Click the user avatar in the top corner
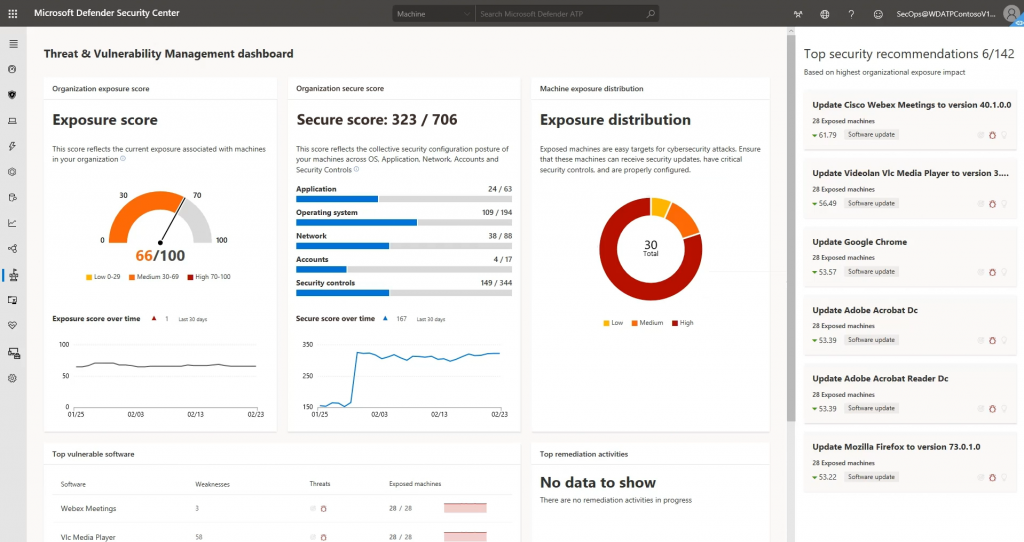The image size is (1024, 542). pyautogui.click(x=1013, y=14)
